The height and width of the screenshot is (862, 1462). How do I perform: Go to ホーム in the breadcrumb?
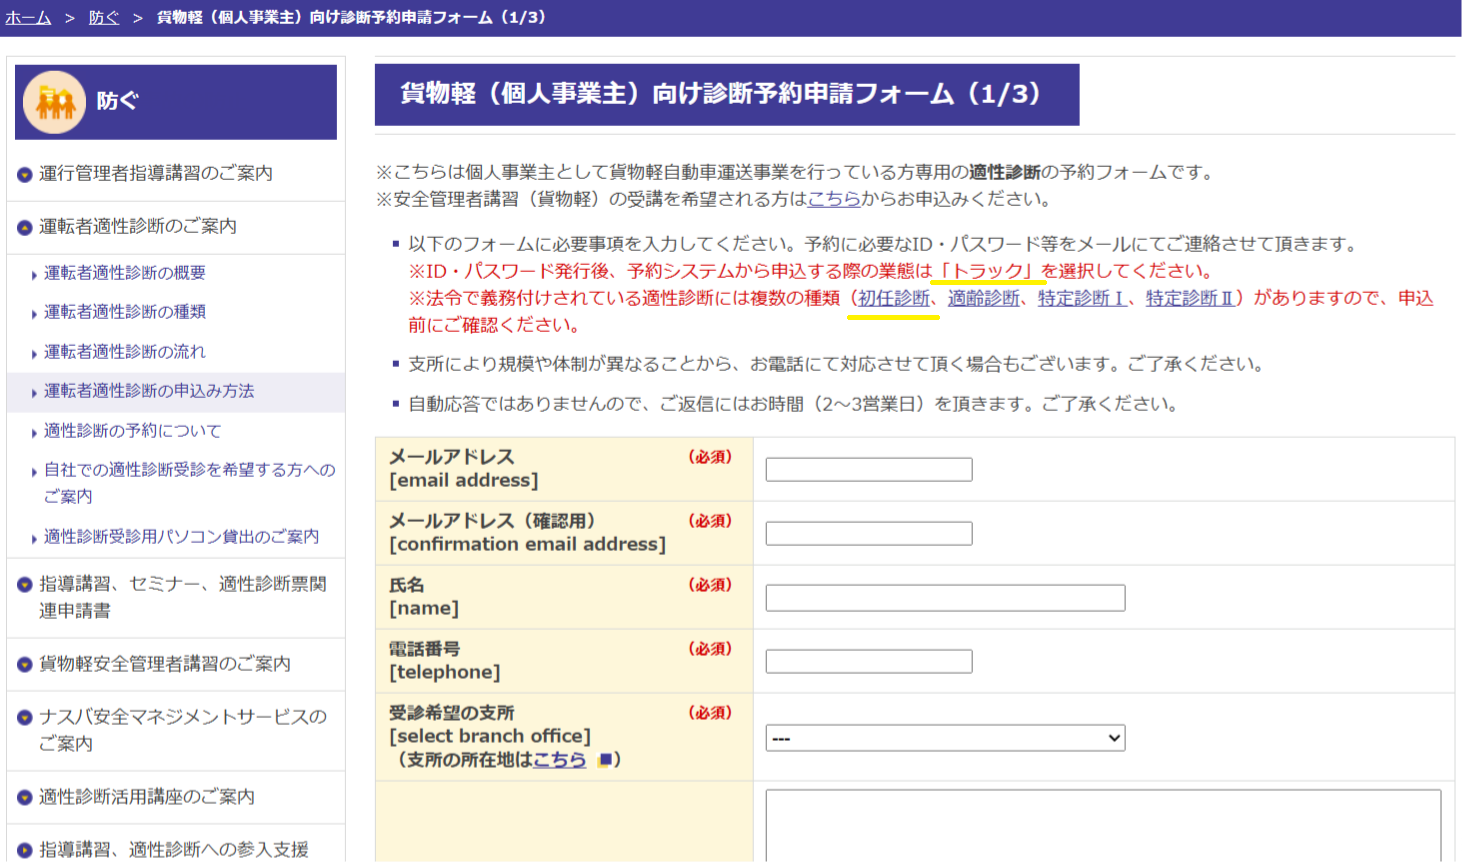[28, 18]
